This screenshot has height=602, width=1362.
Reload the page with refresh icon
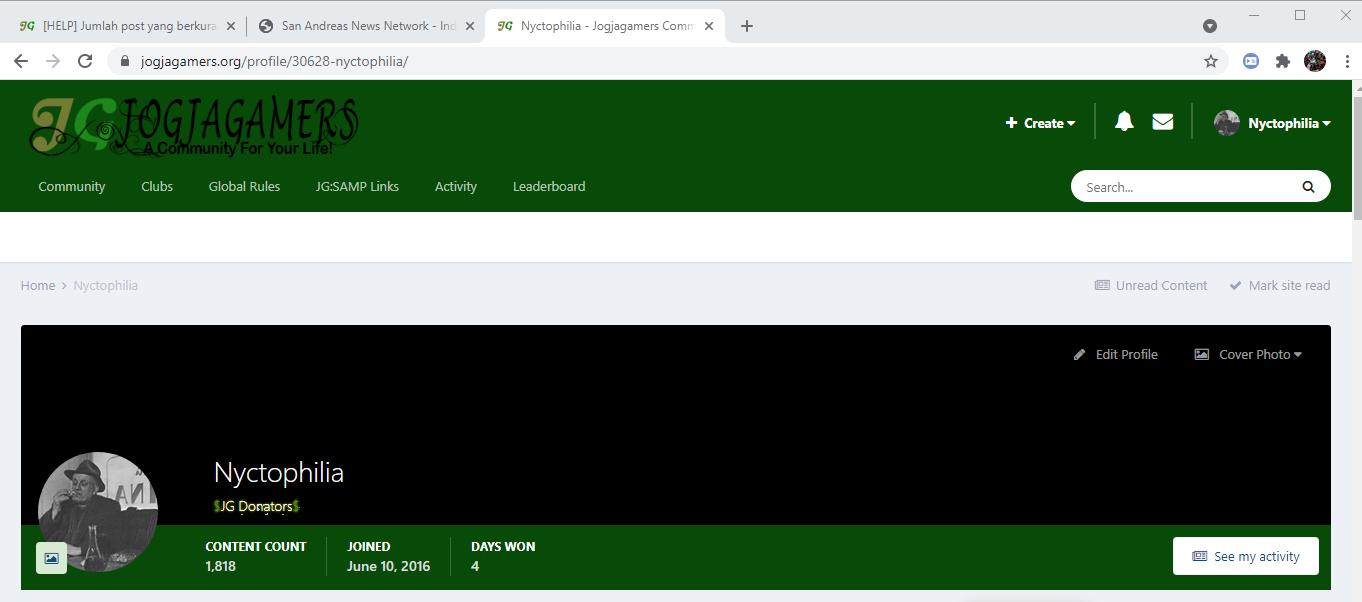[85, 61]
